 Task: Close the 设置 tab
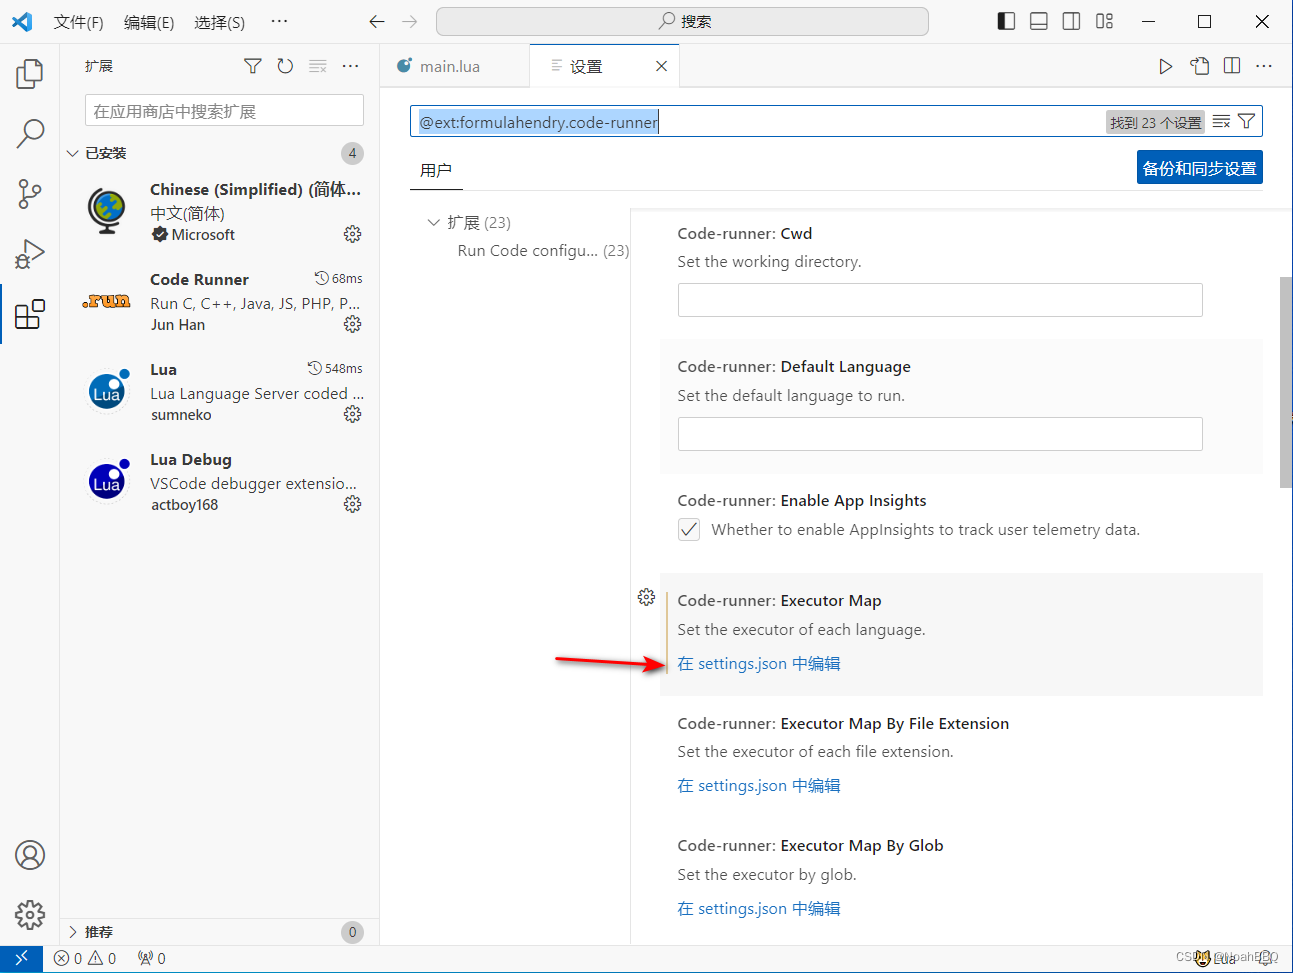pyautogui.click(x=661, y=66)
